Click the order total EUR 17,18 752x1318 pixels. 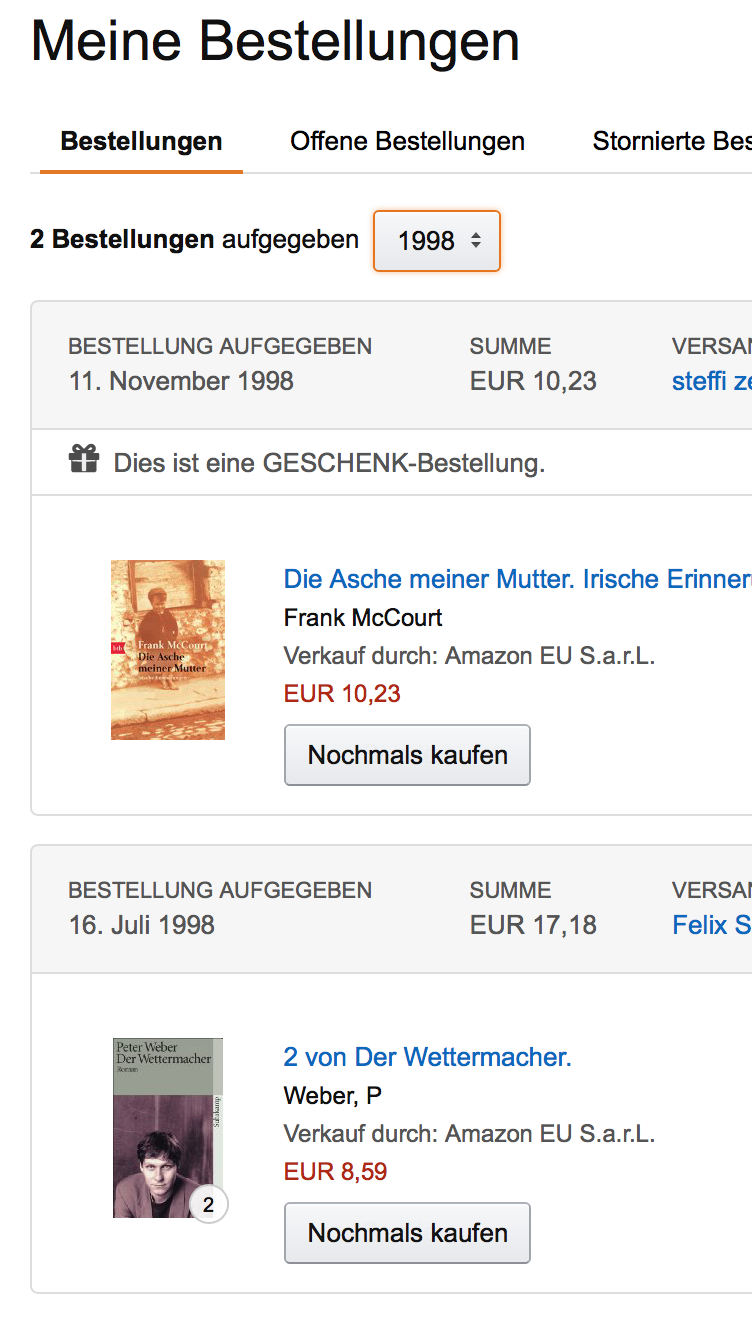coord(533,925)
